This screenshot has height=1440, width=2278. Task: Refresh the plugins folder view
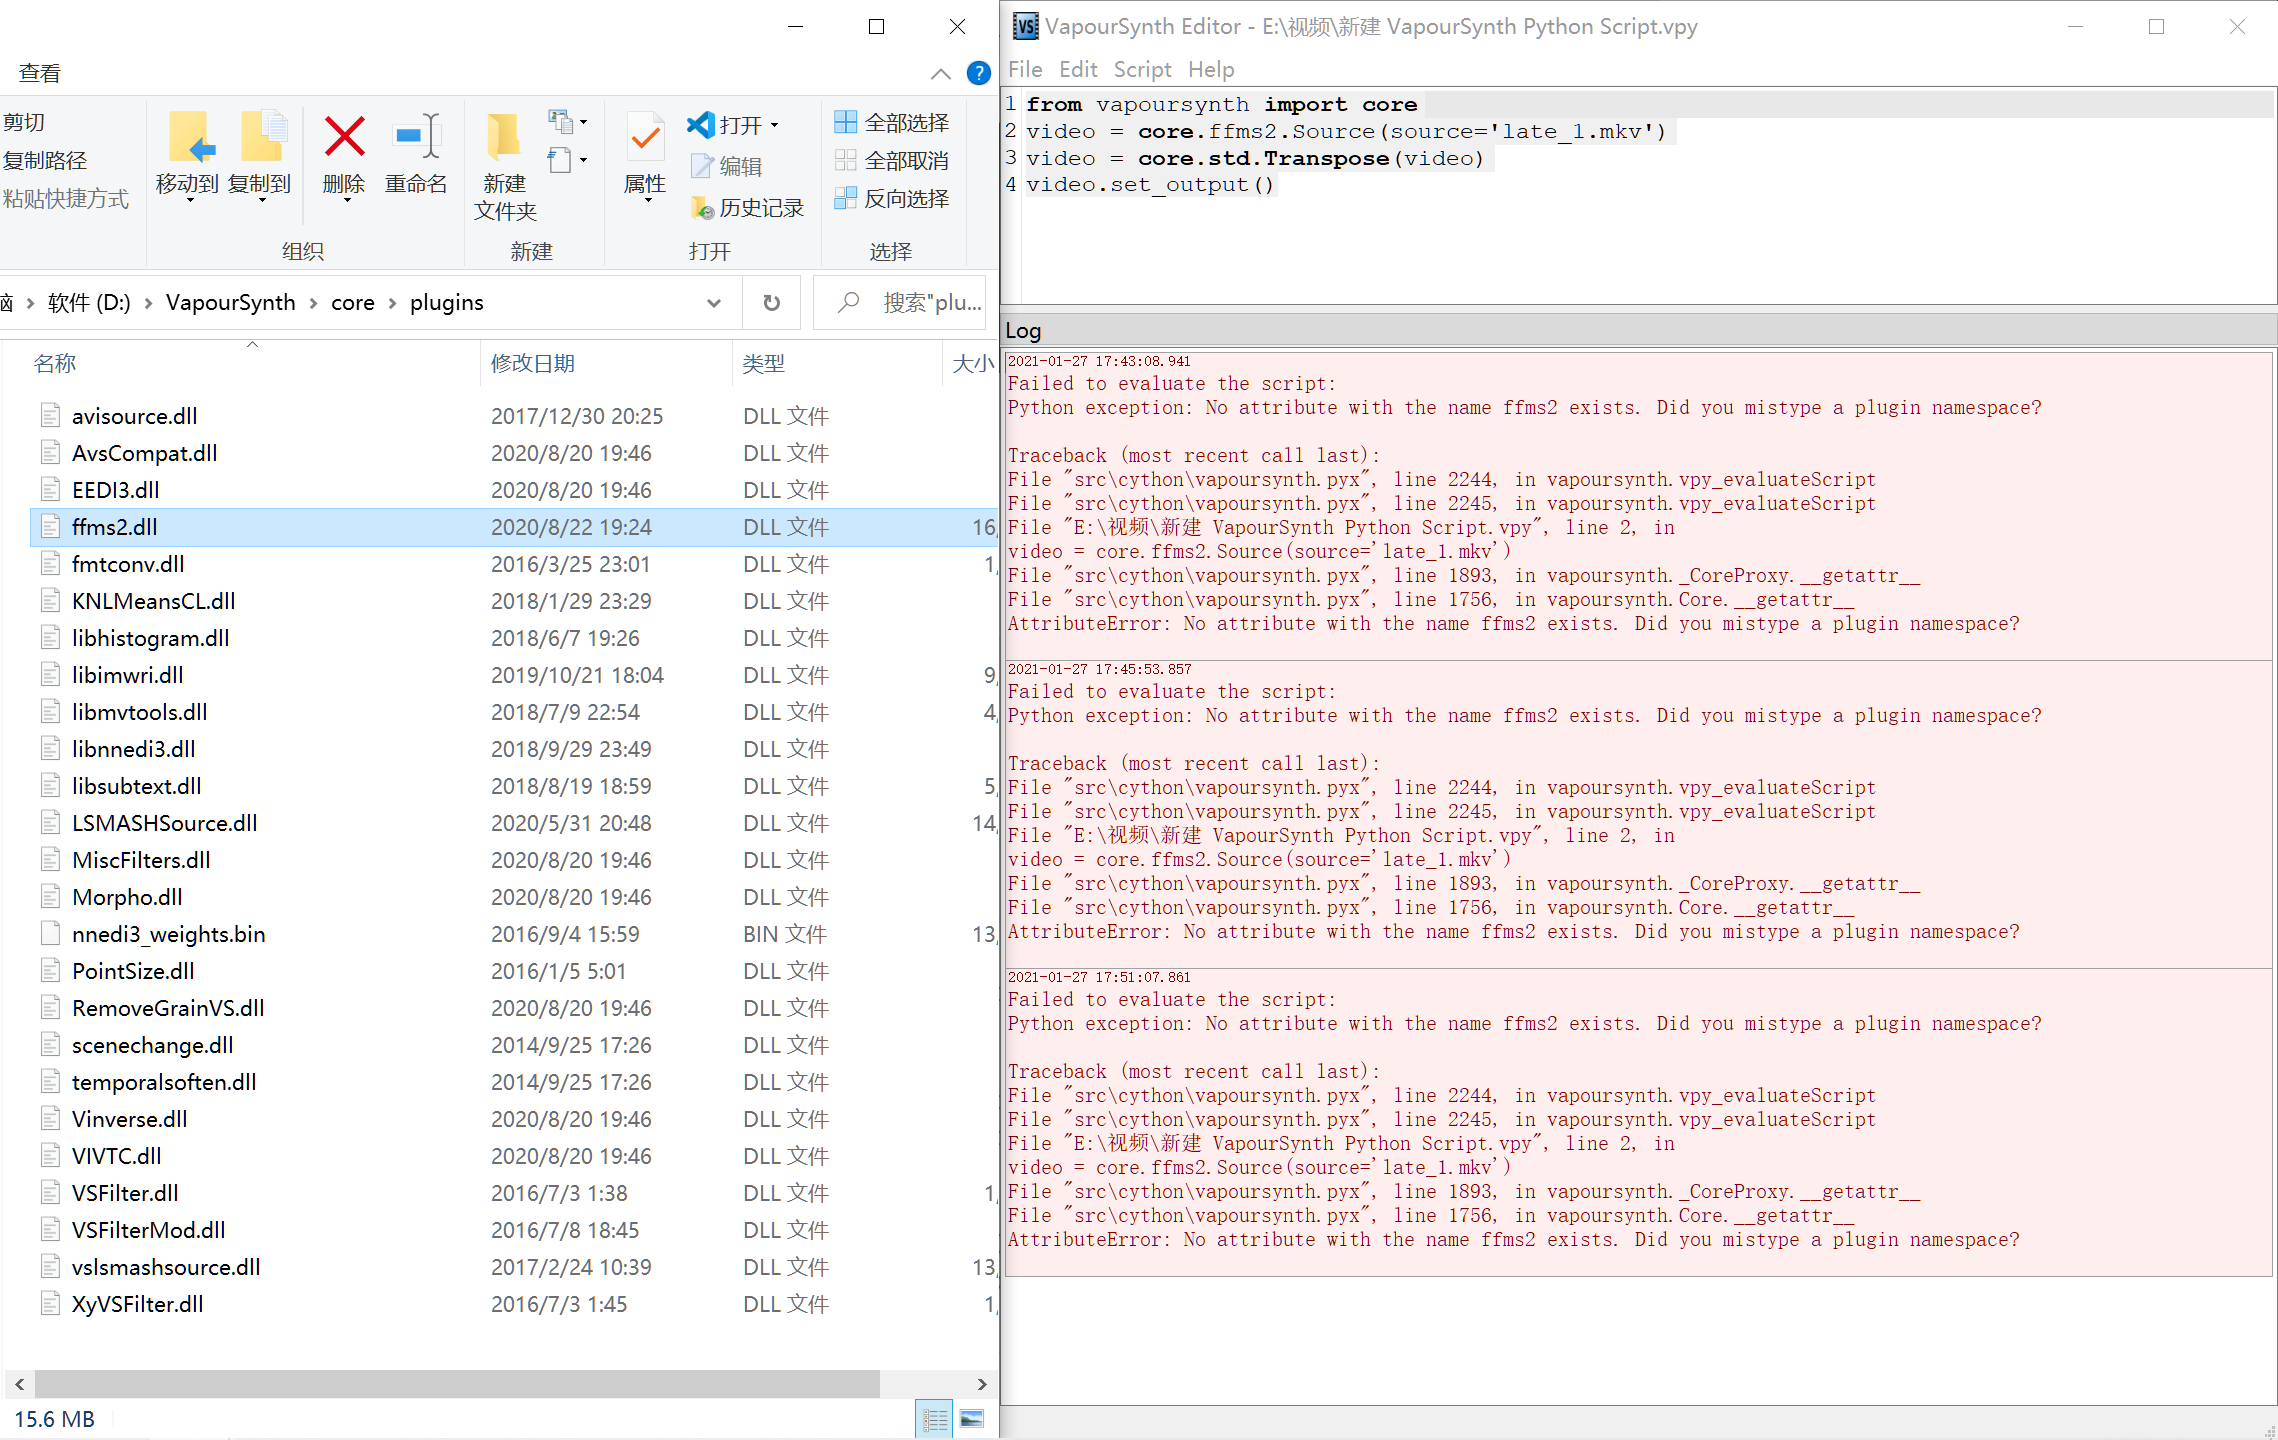771,302
